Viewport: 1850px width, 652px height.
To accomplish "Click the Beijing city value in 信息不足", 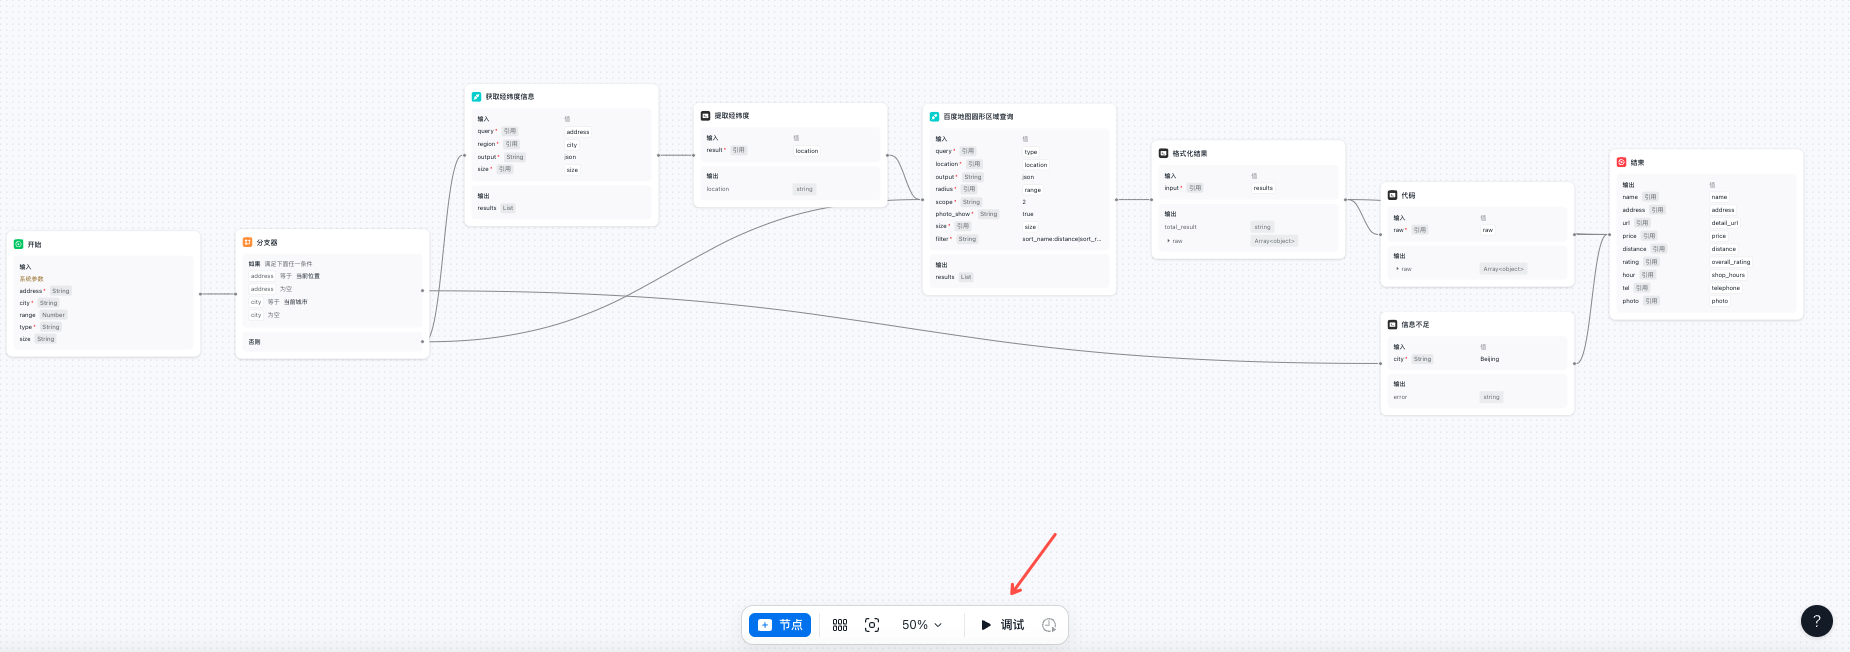I will (x=1490, y=359).
